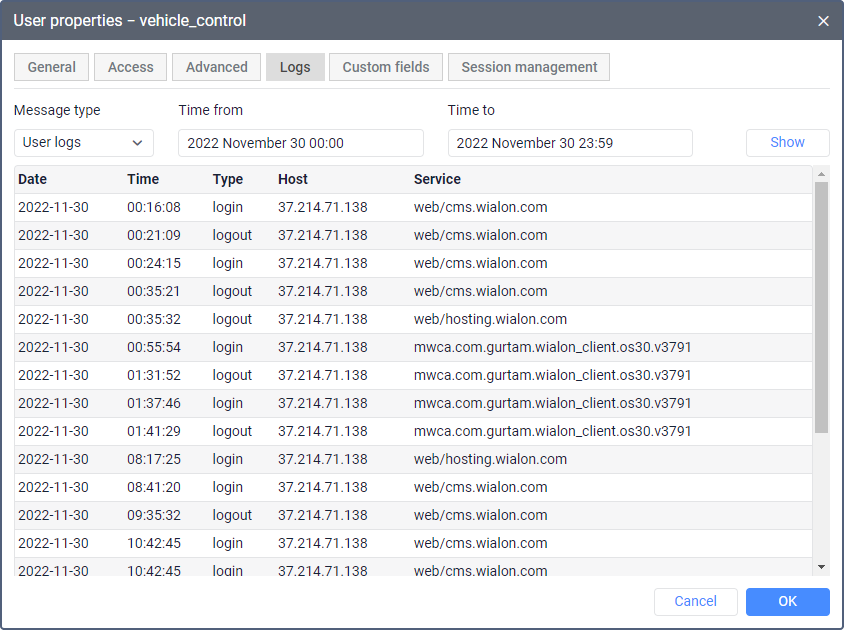Screen dimensions: 844x630
Task: Open the Advanced tab
Action: tap(217, 67)
